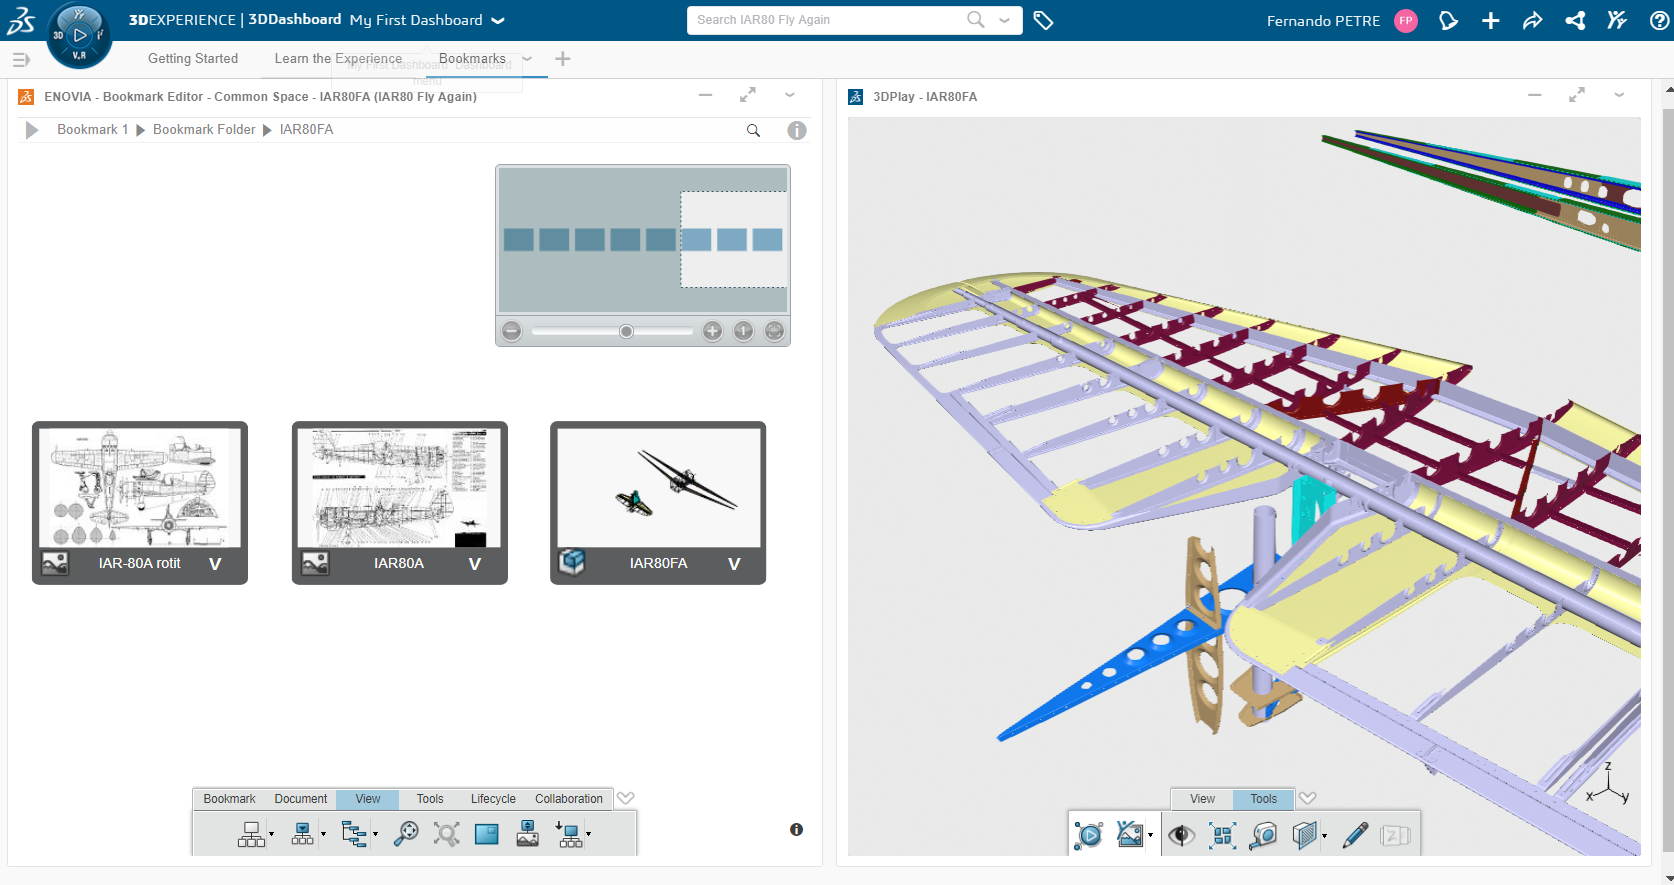Click the image expand/collapse icon
1674x885 pixels.
coord(528,834)
